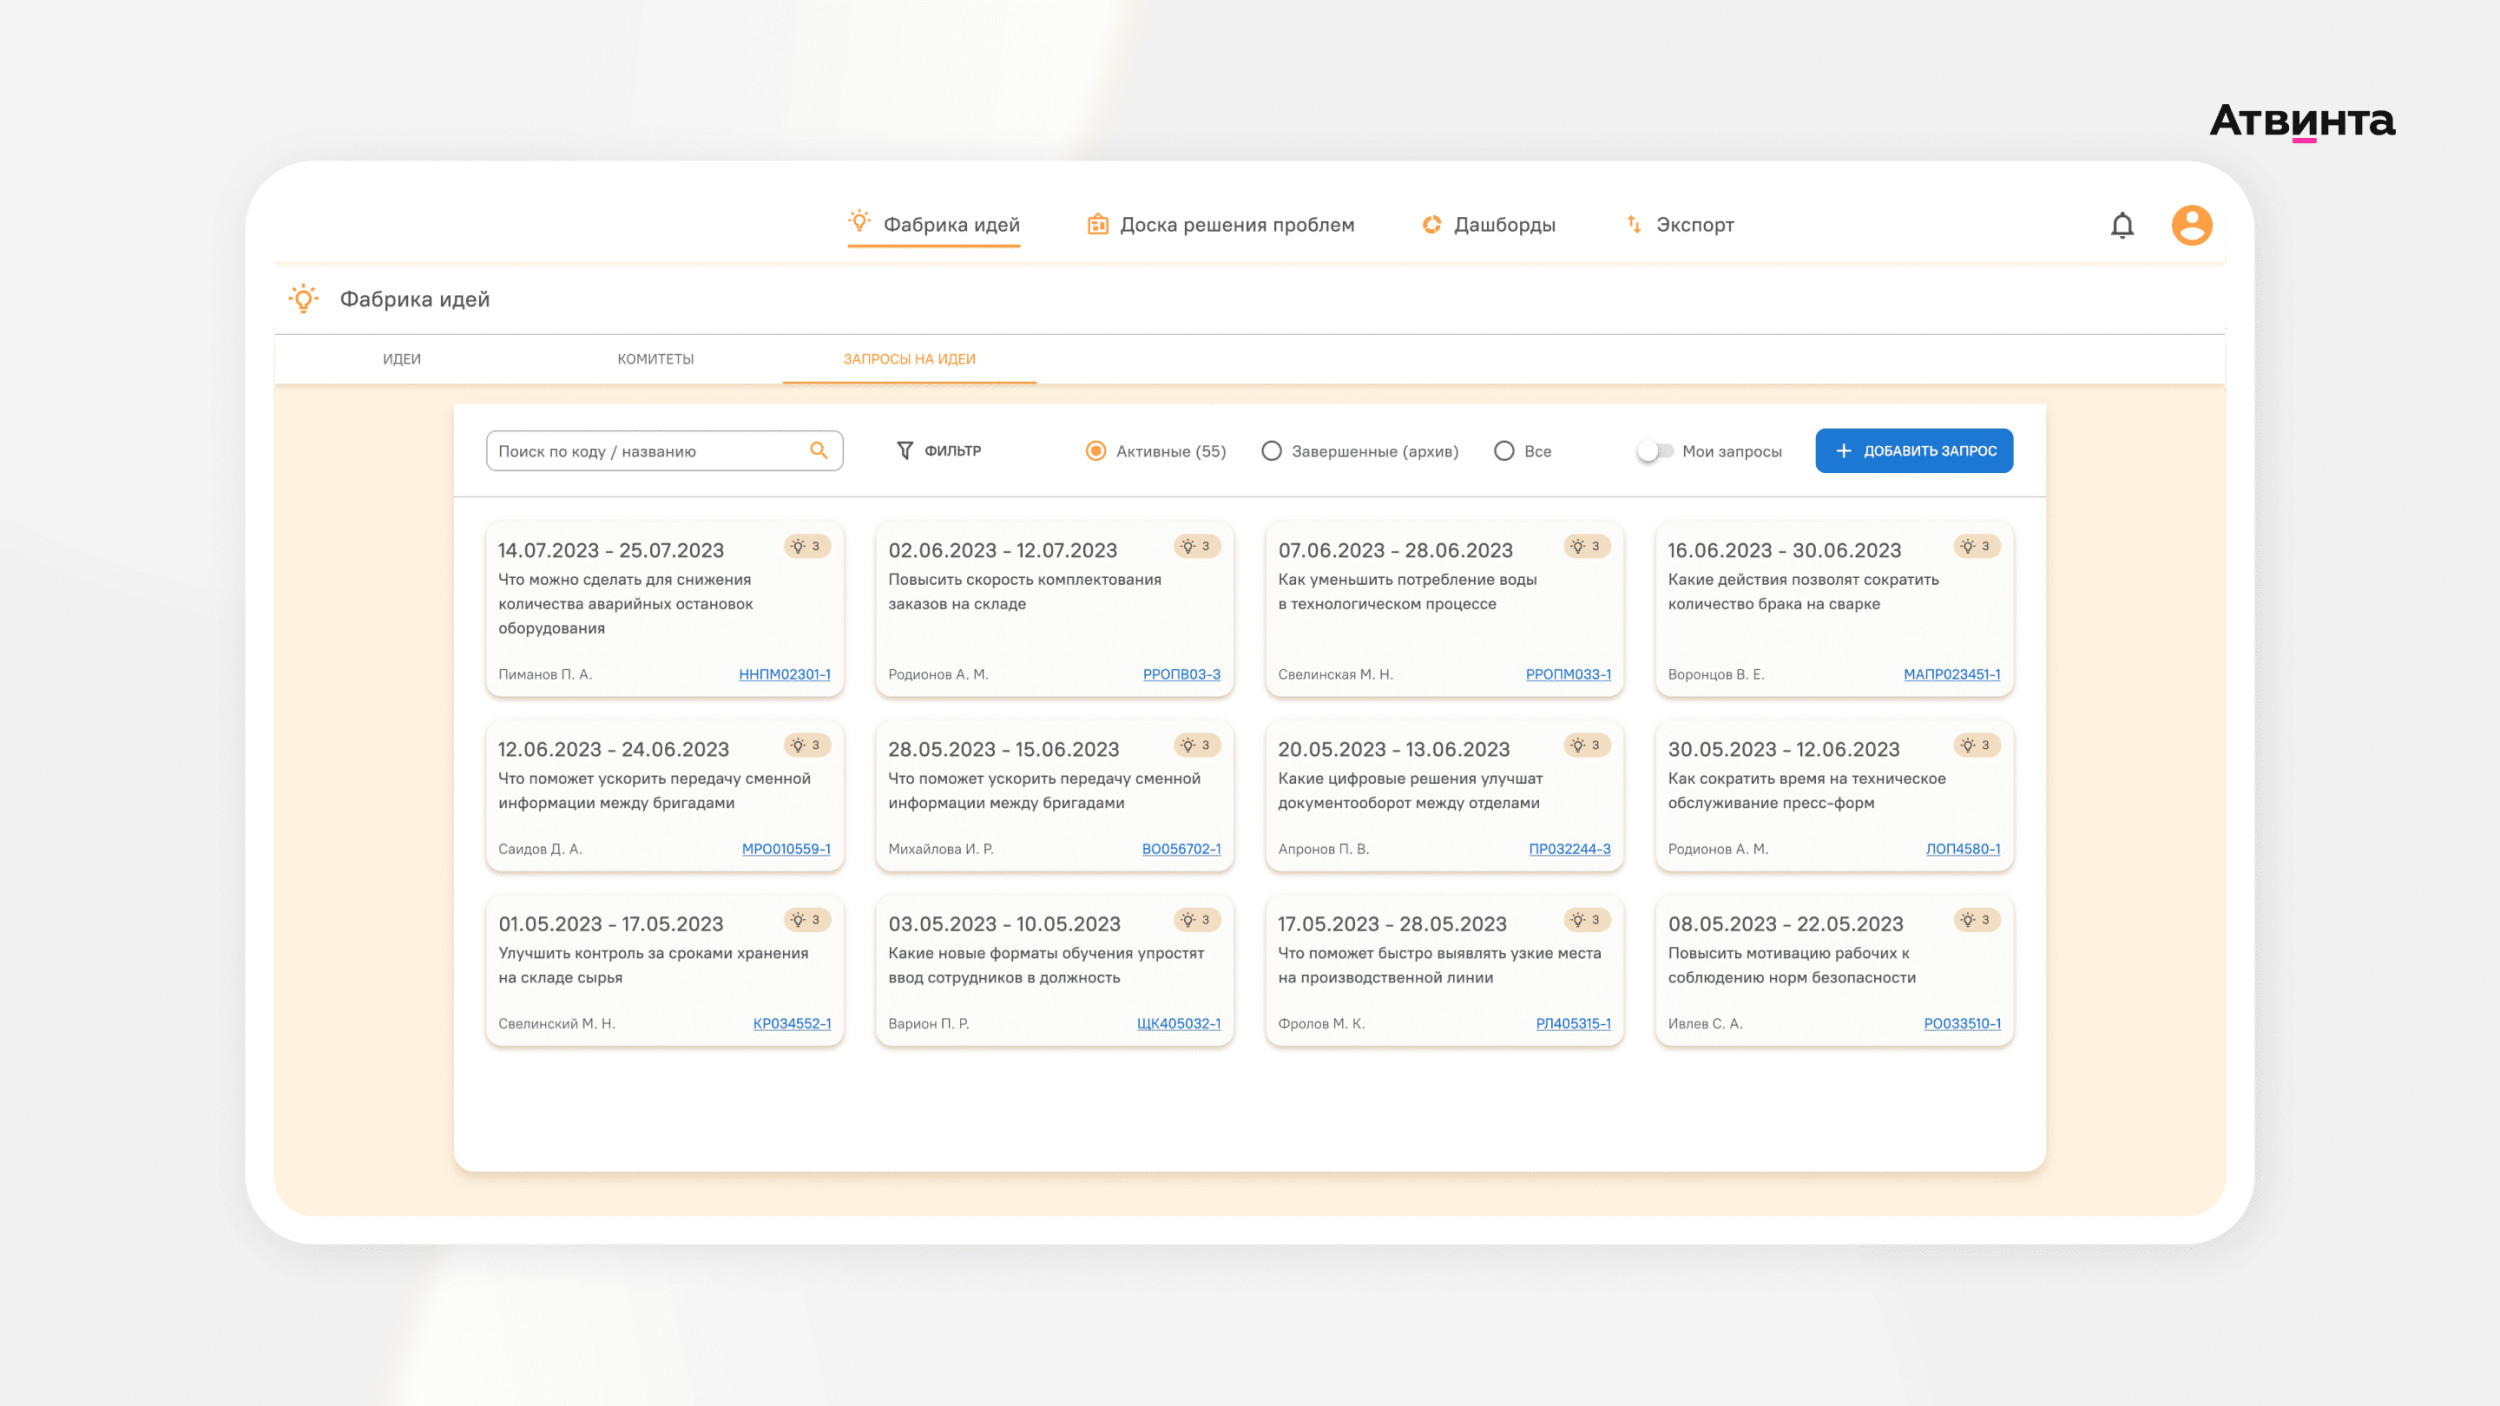Image resolution: width=2500 pixels, height=1406 pixels.
Task: Open the Идеи tab
Action: [402, 359]
